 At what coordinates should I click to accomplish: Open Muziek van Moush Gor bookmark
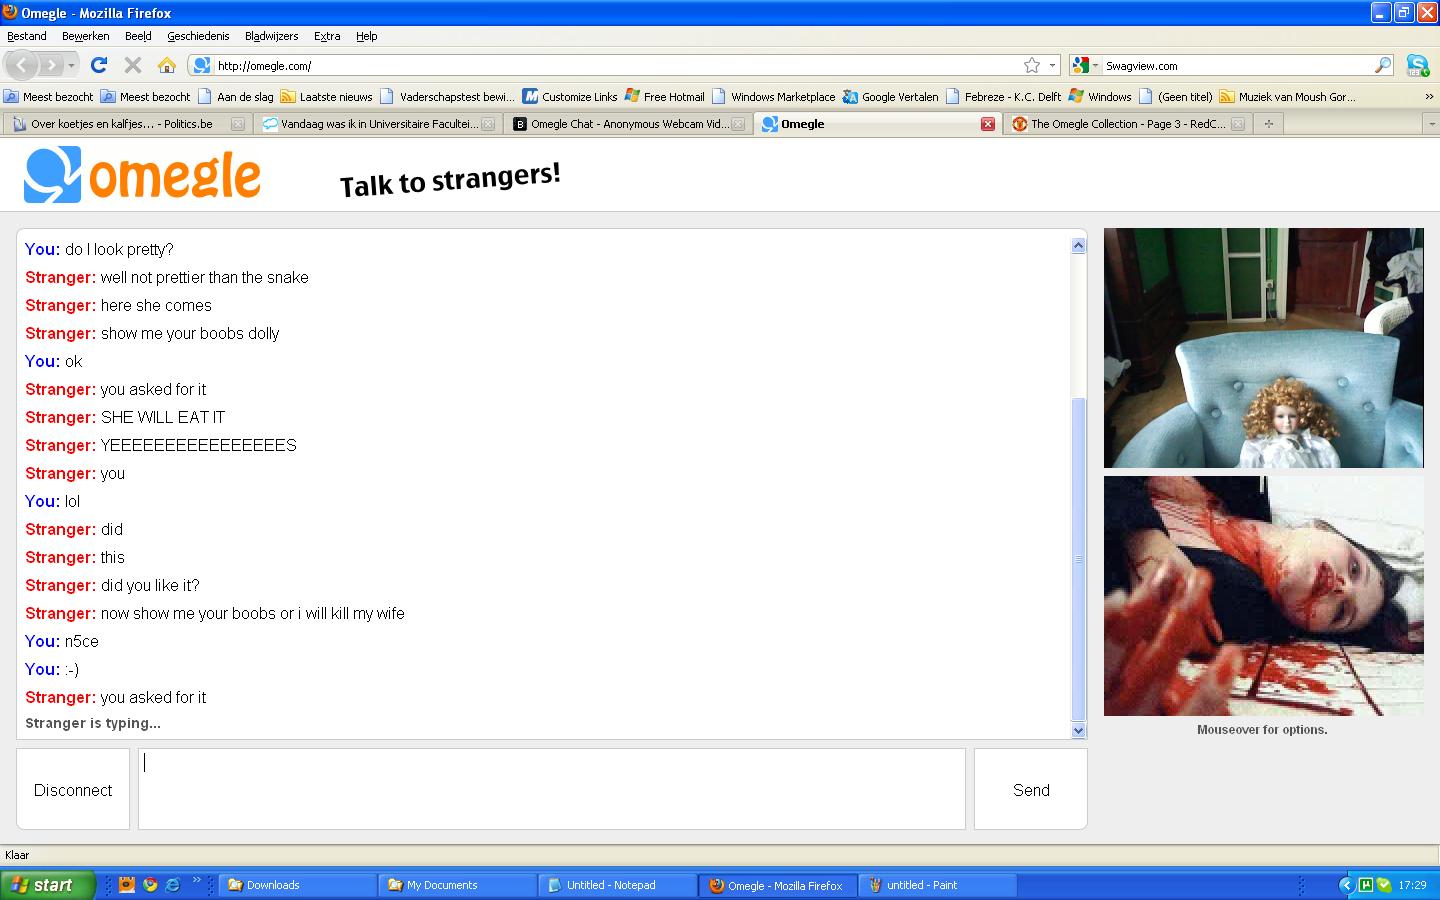click(1288, 97)
